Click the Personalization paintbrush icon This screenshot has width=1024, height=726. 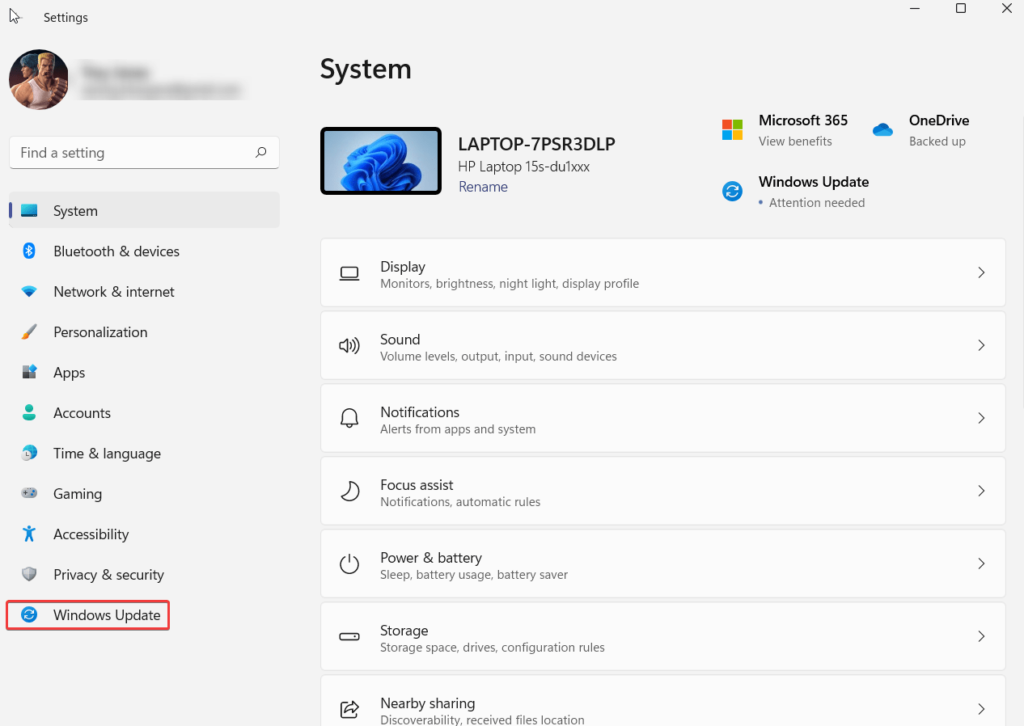[29, 332]
